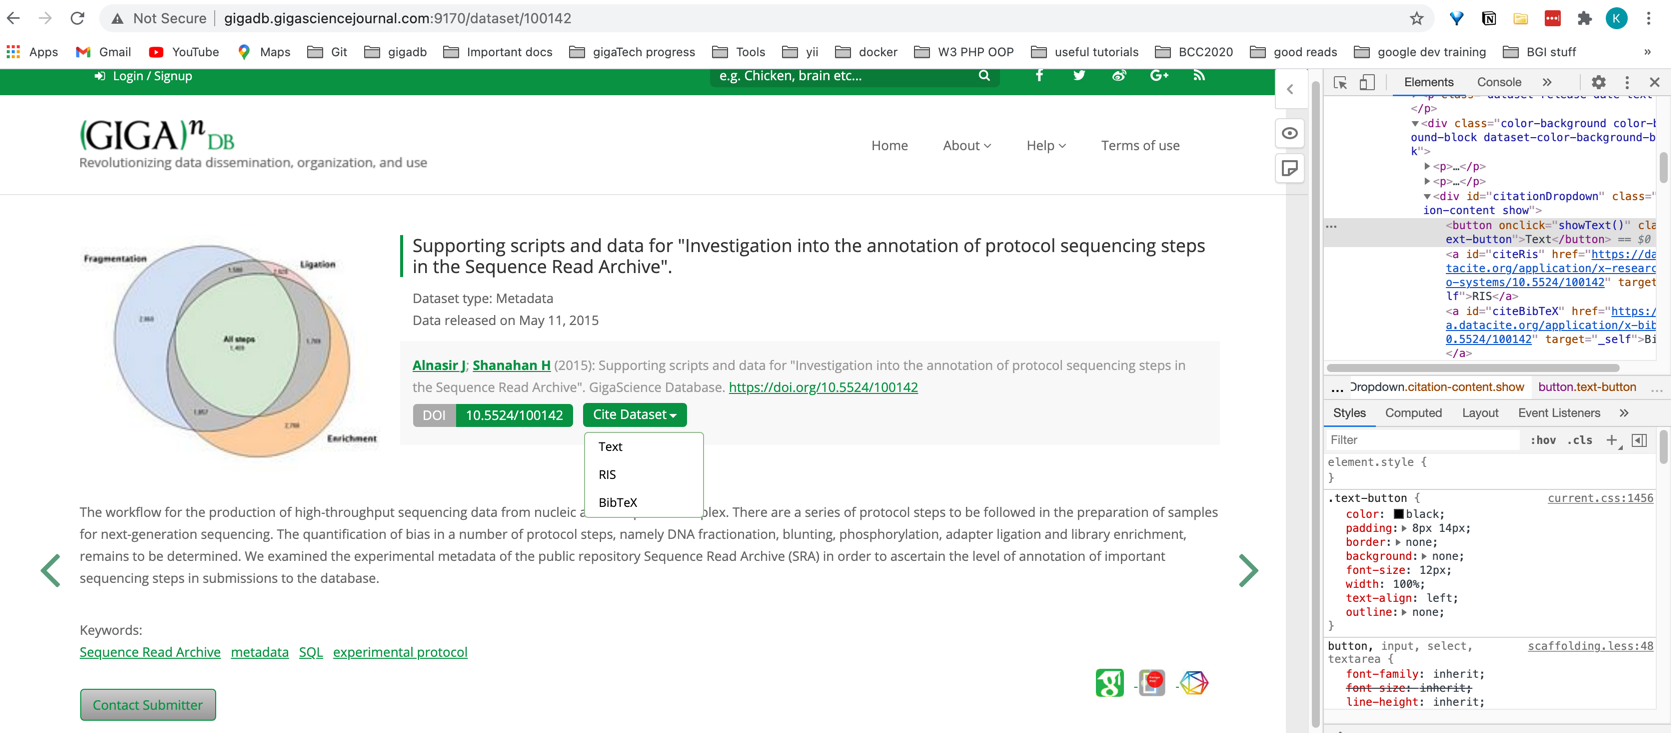Image resolution: width=1671 pixels, height=733 pixels.
Task: Show hidden bookmarks with the overflow chevron
Action: point(1647,52)
